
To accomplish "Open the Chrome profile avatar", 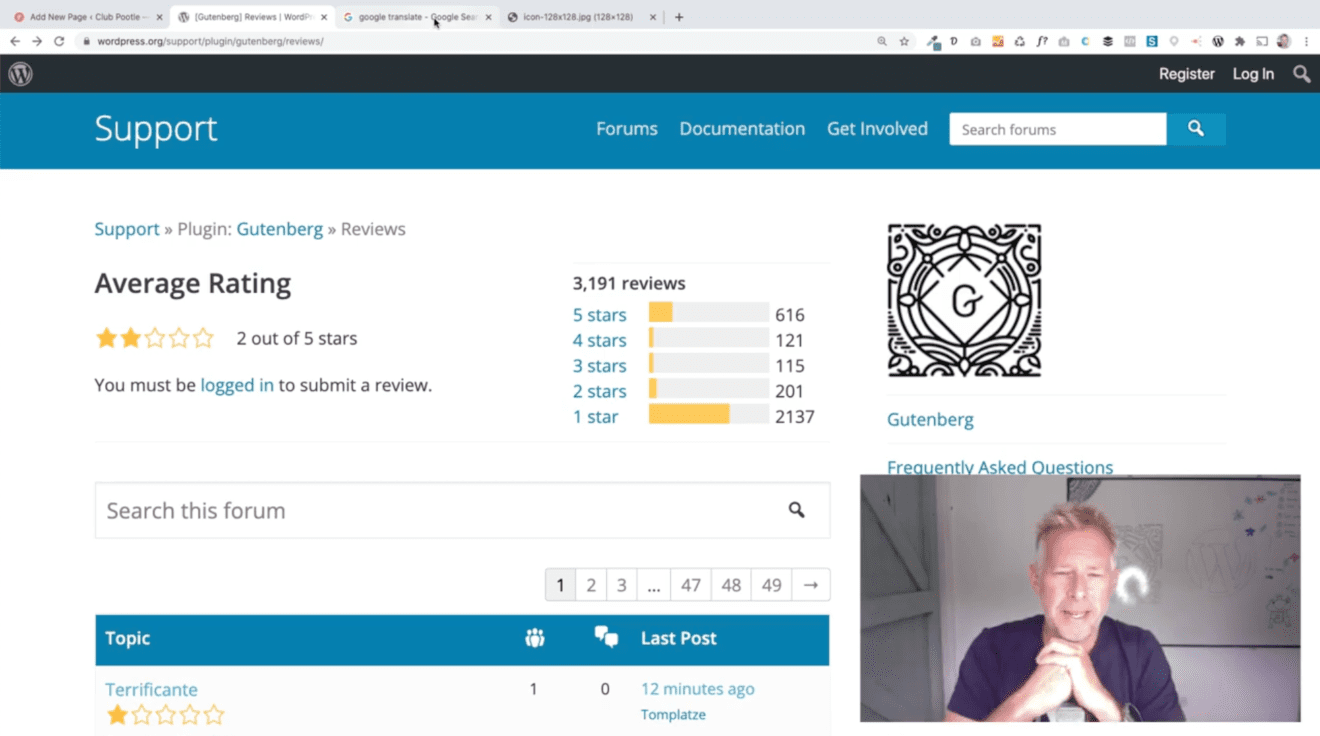I will (1284, 42).
